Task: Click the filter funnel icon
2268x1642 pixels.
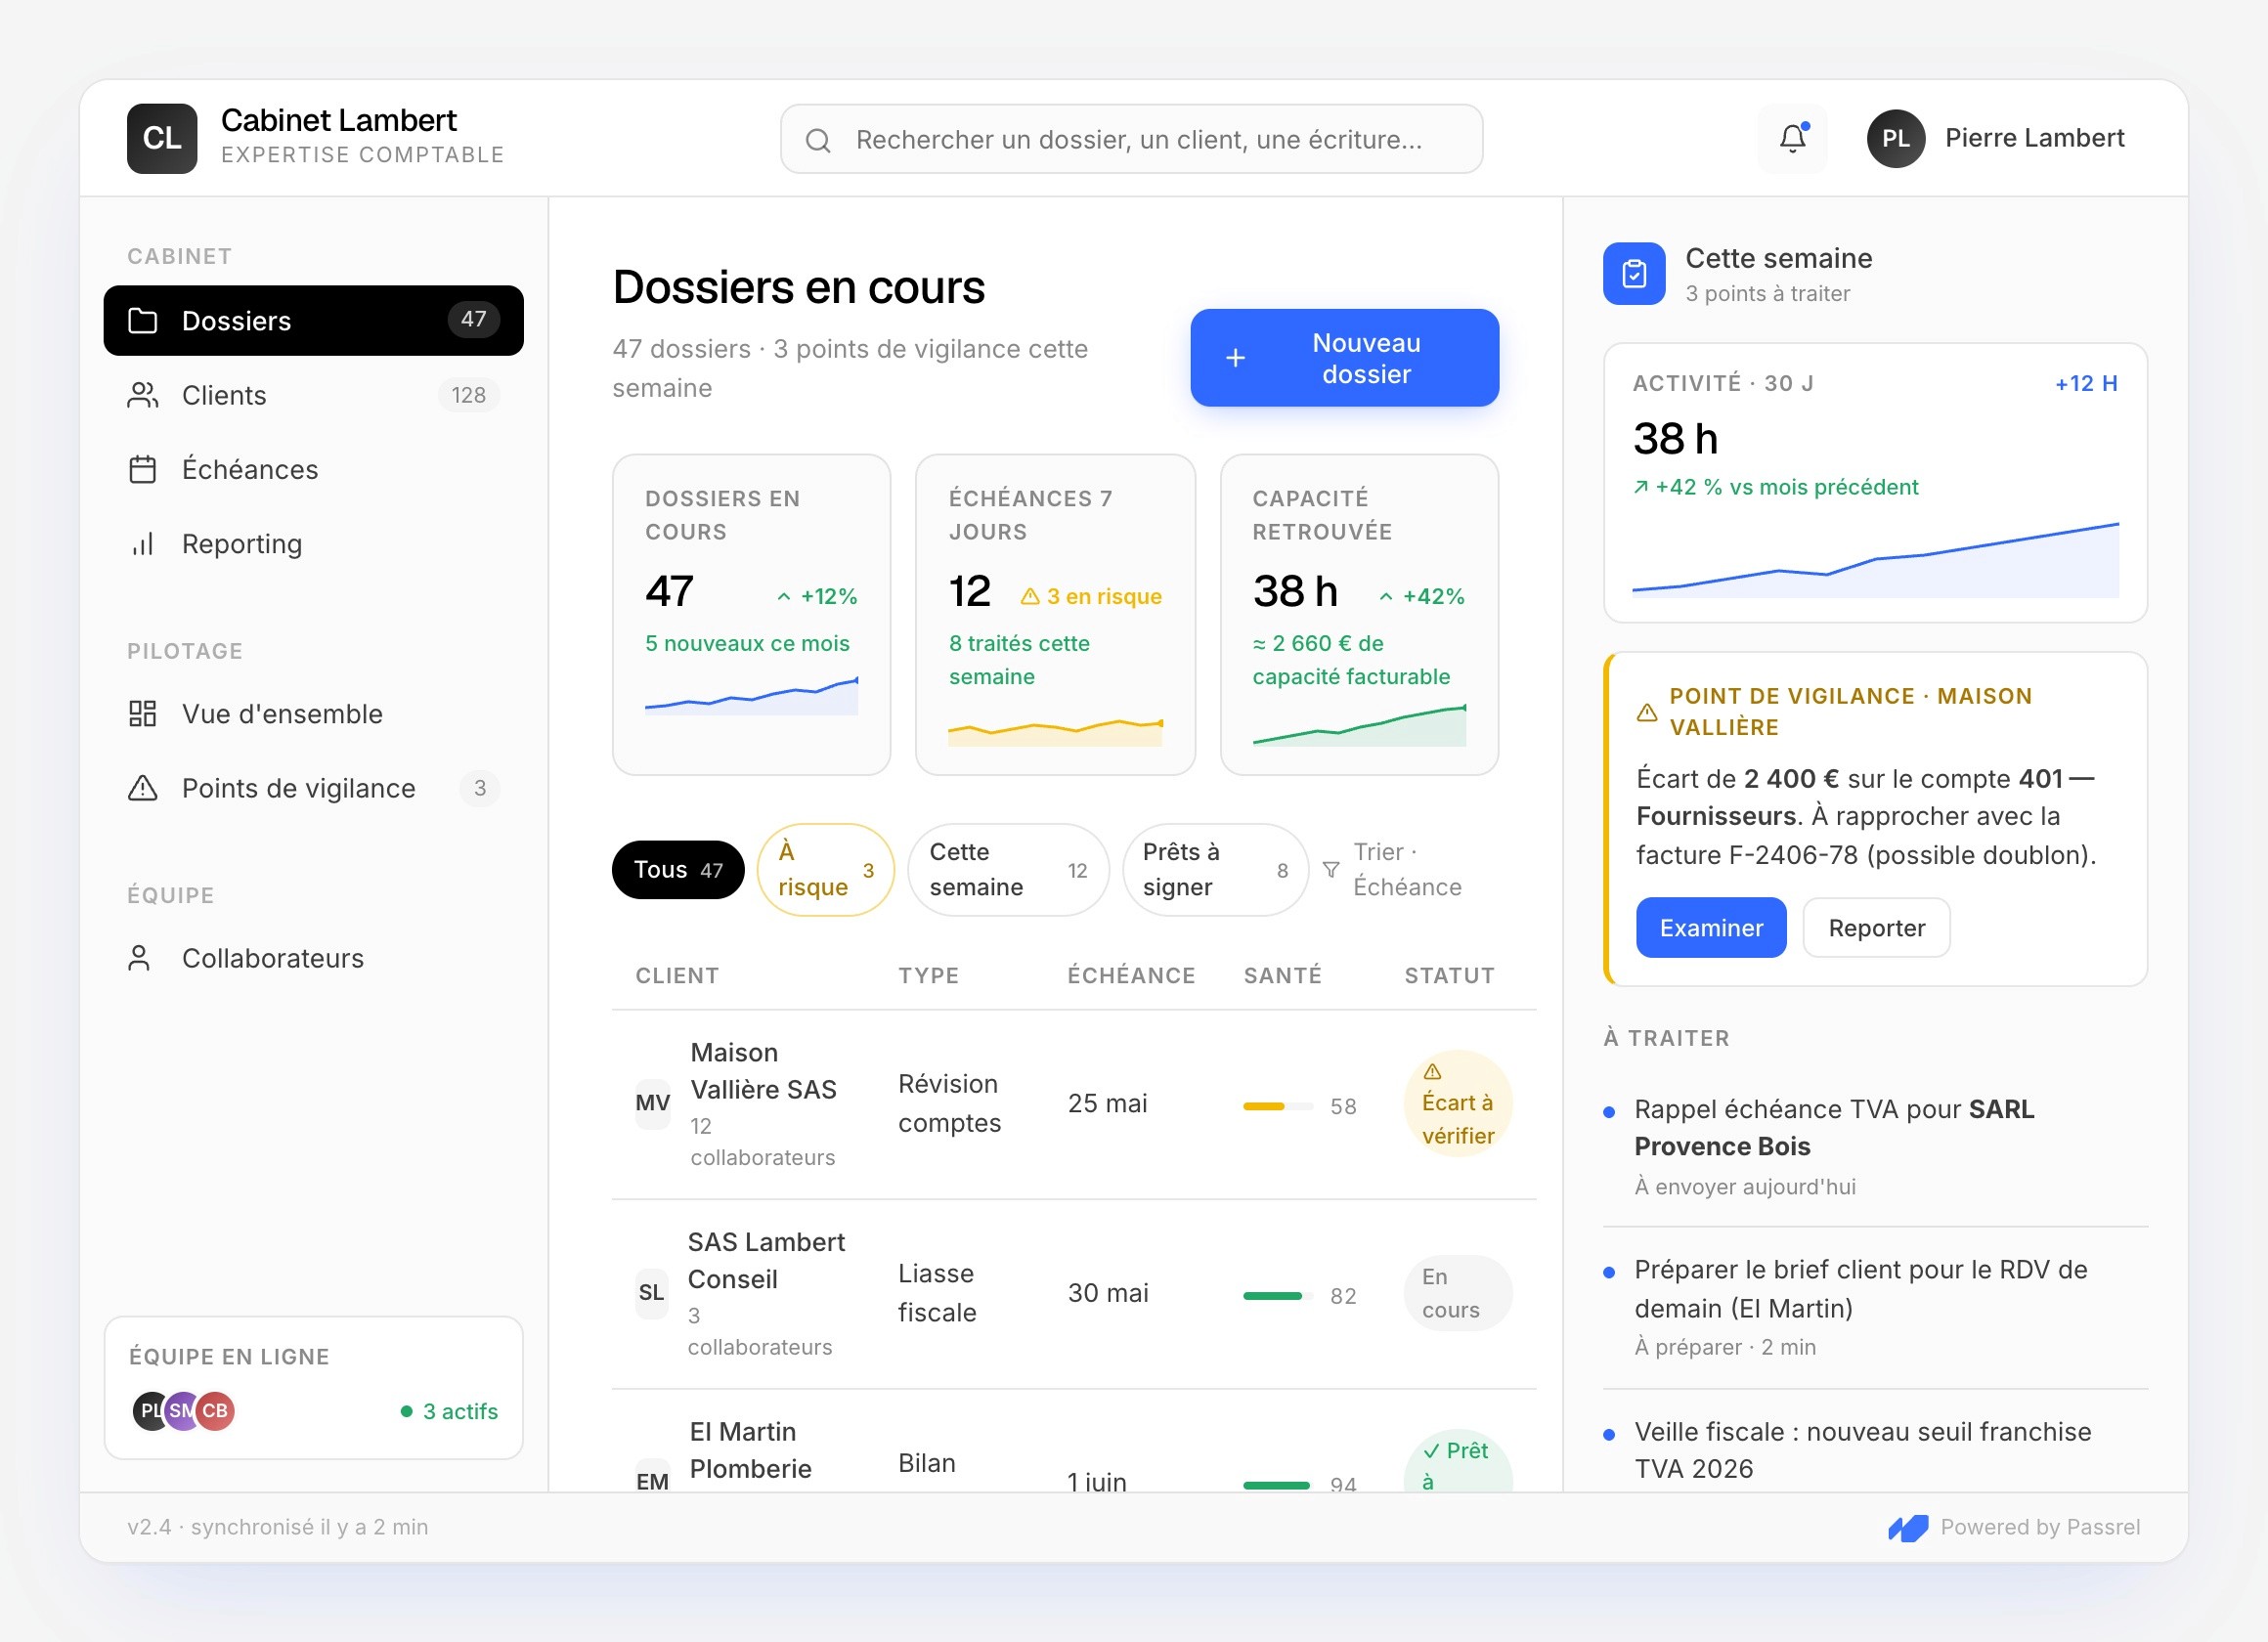Action: [1331, 869]
